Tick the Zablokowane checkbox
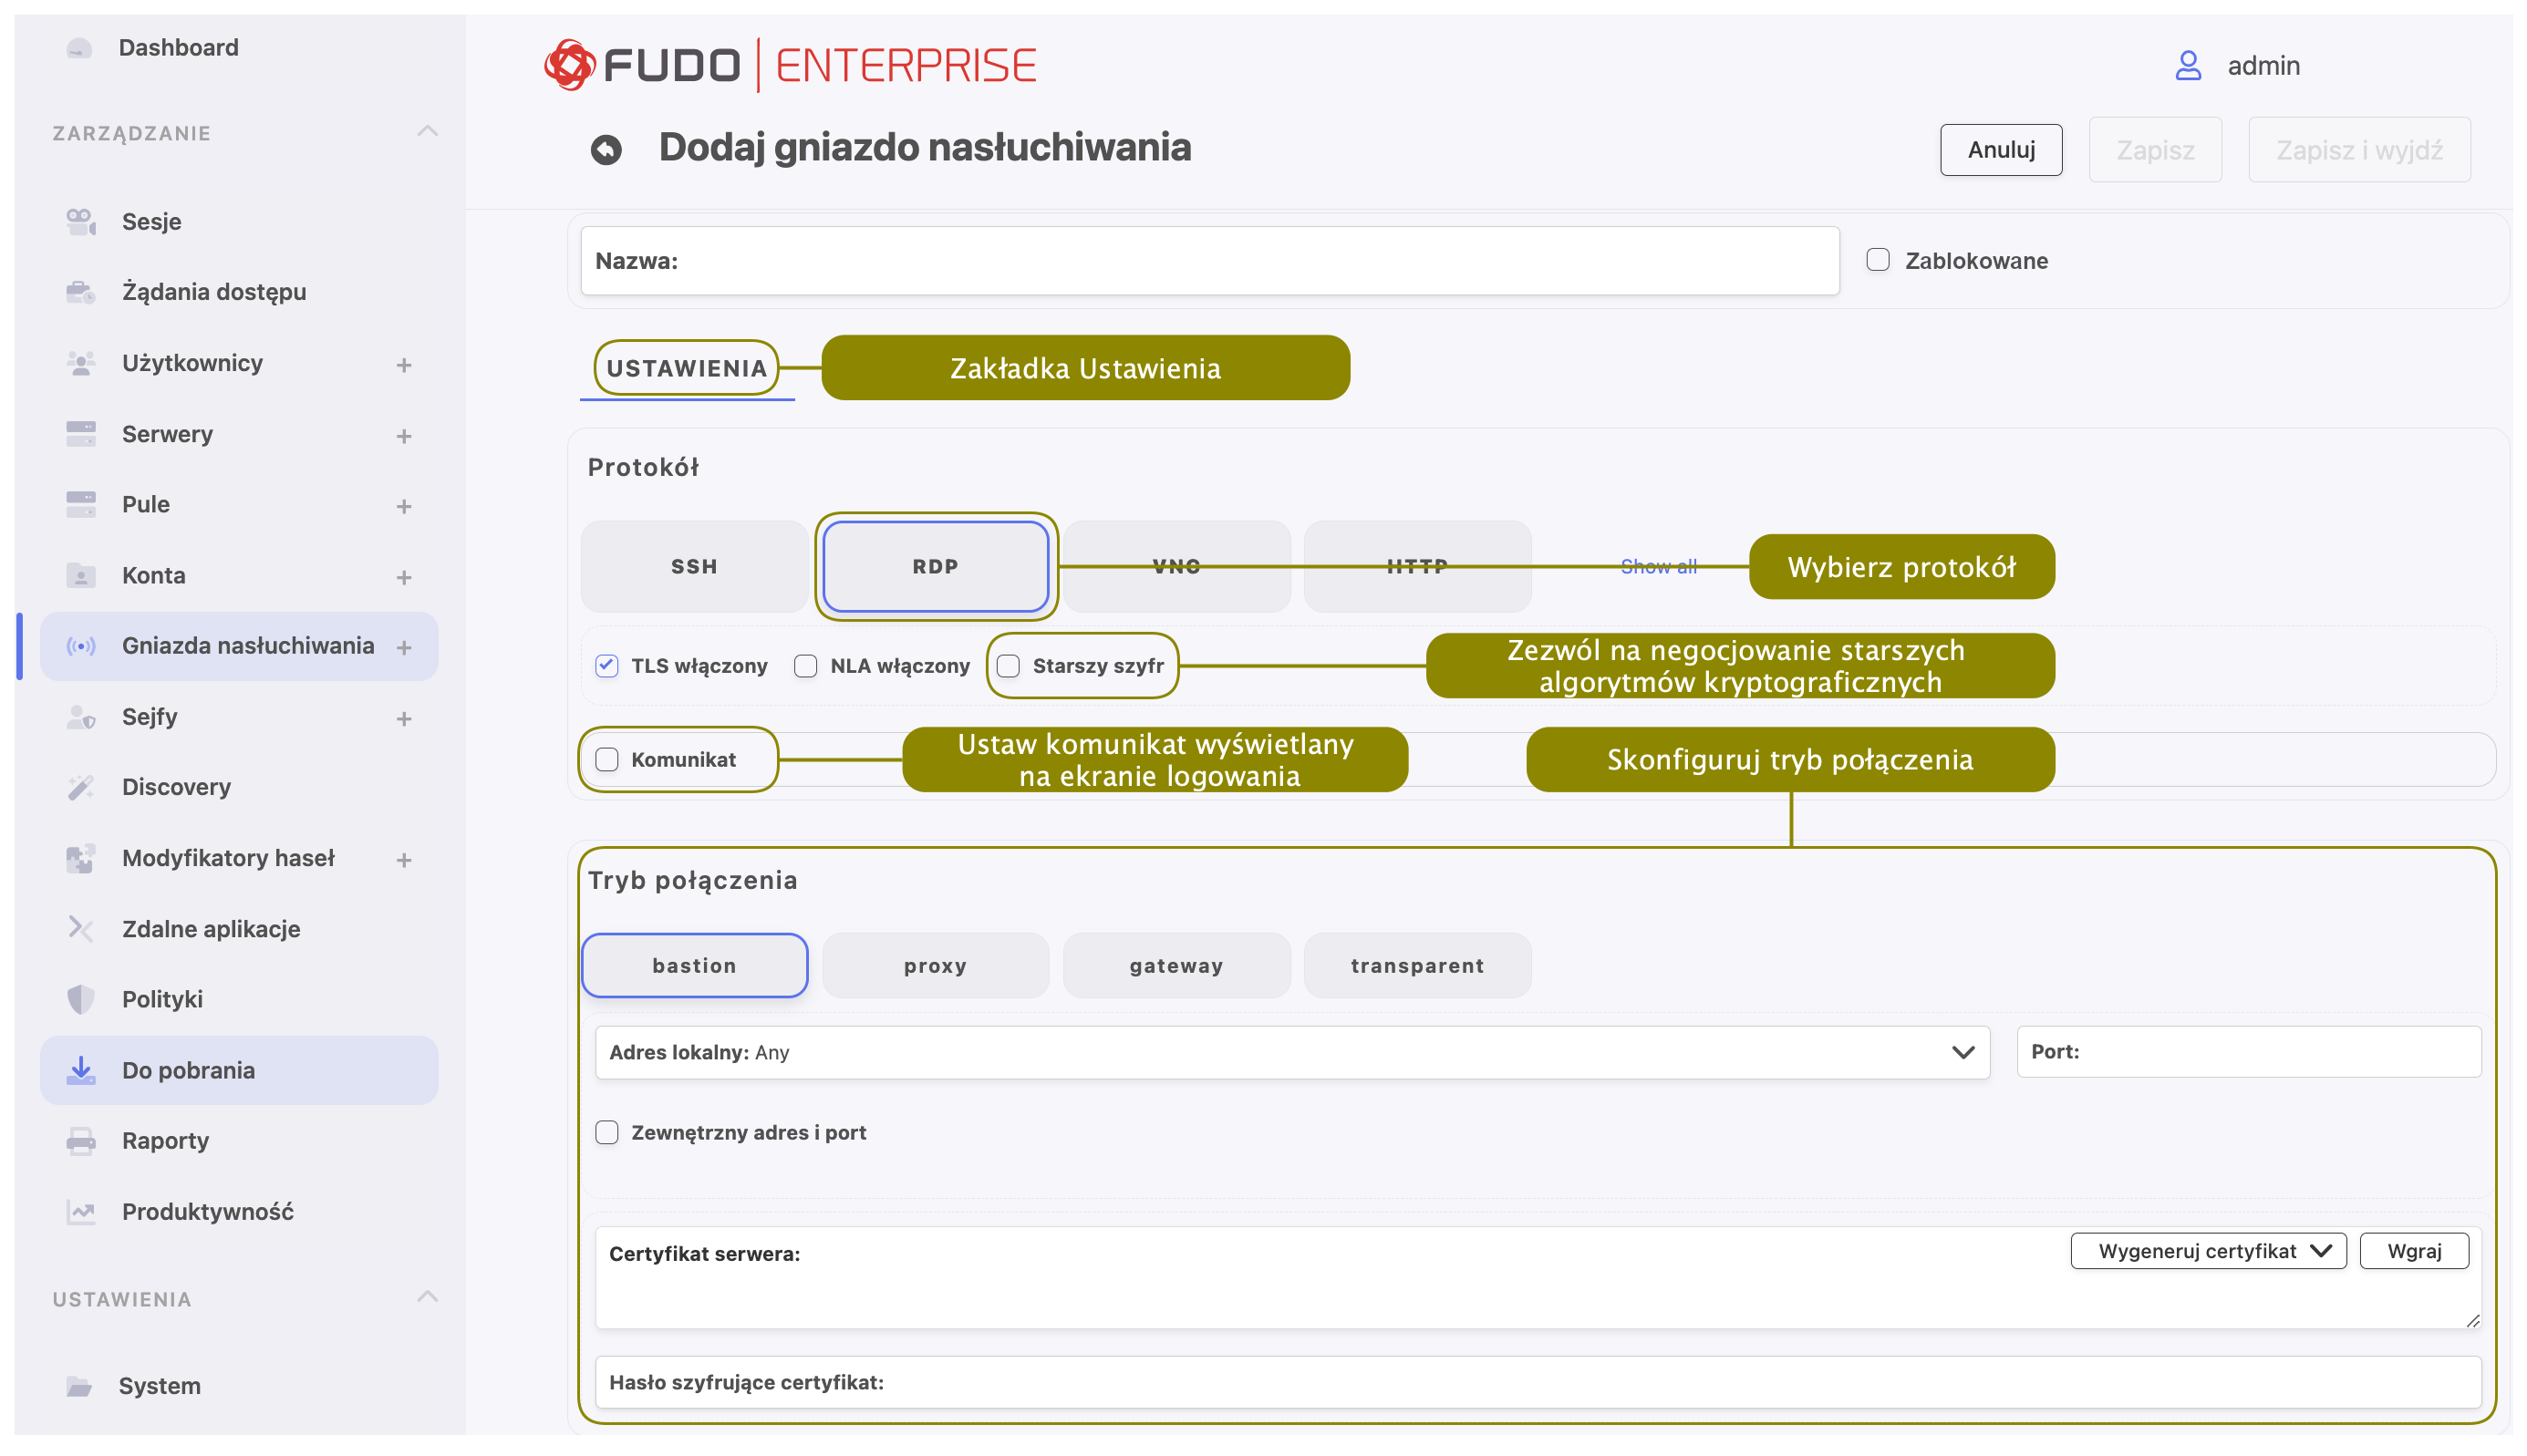This screenshot has width=2527, height=1456. click(x=1878, y=260)
